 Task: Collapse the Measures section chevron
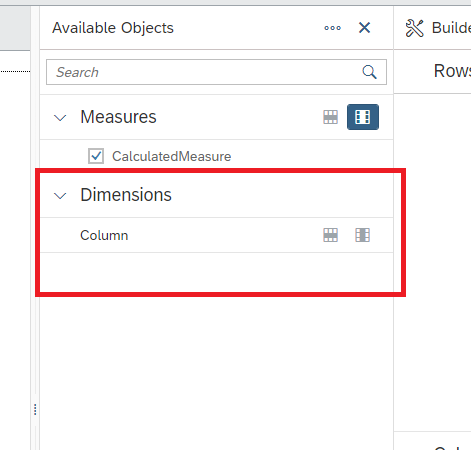[60, 118]
